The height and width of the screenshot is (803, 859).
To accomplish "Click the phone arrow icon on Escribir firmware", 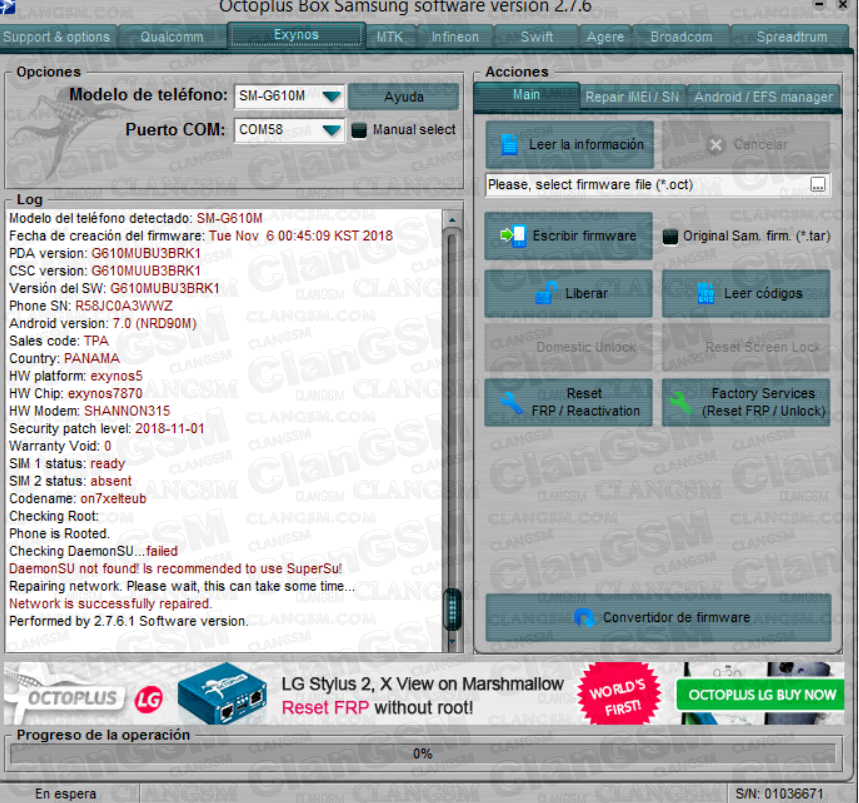I will (x=513, y=236).
